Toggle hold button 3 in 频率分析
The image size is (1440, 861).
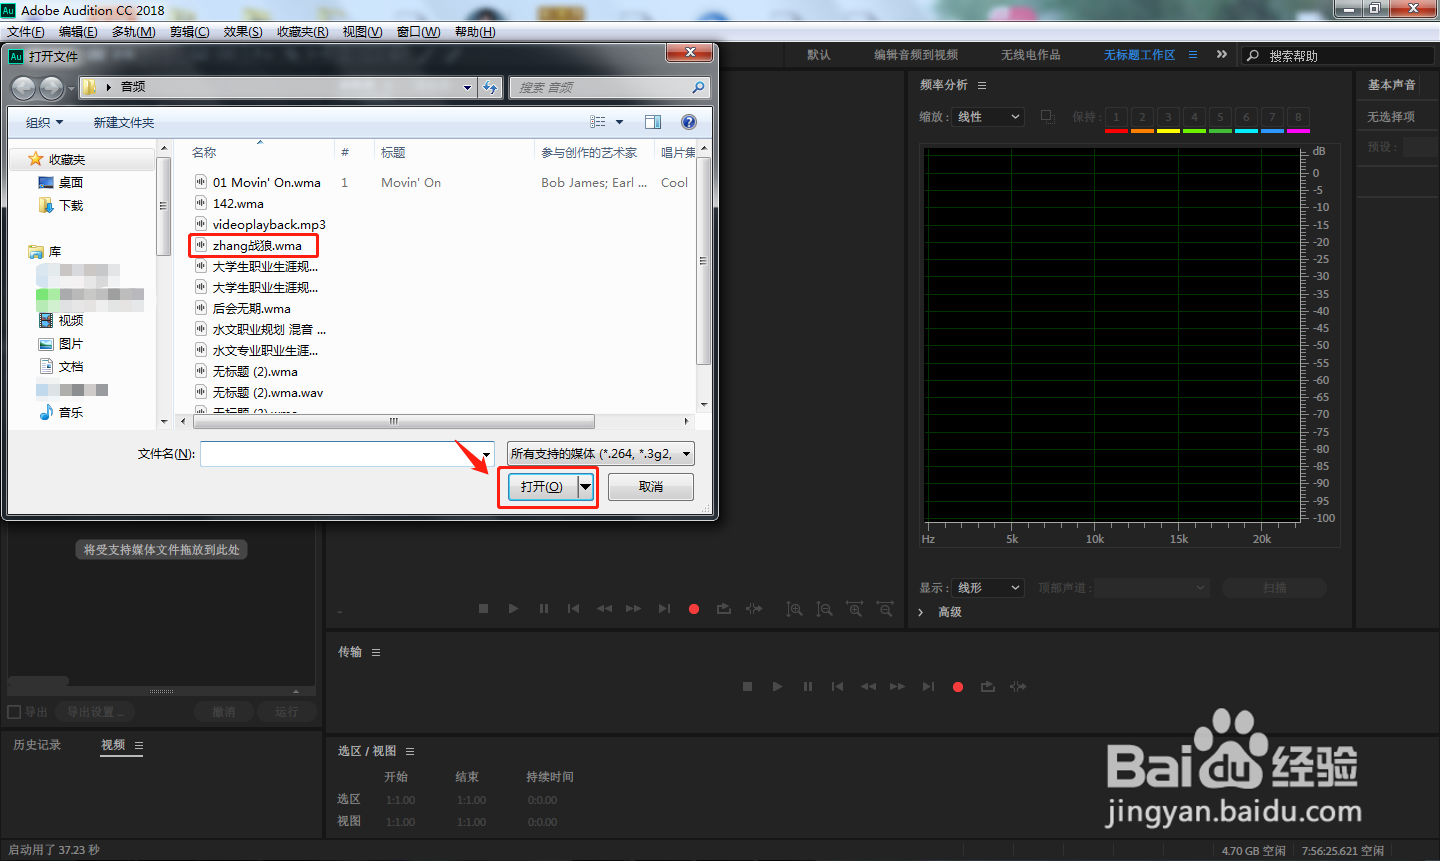coord(1168,117)
